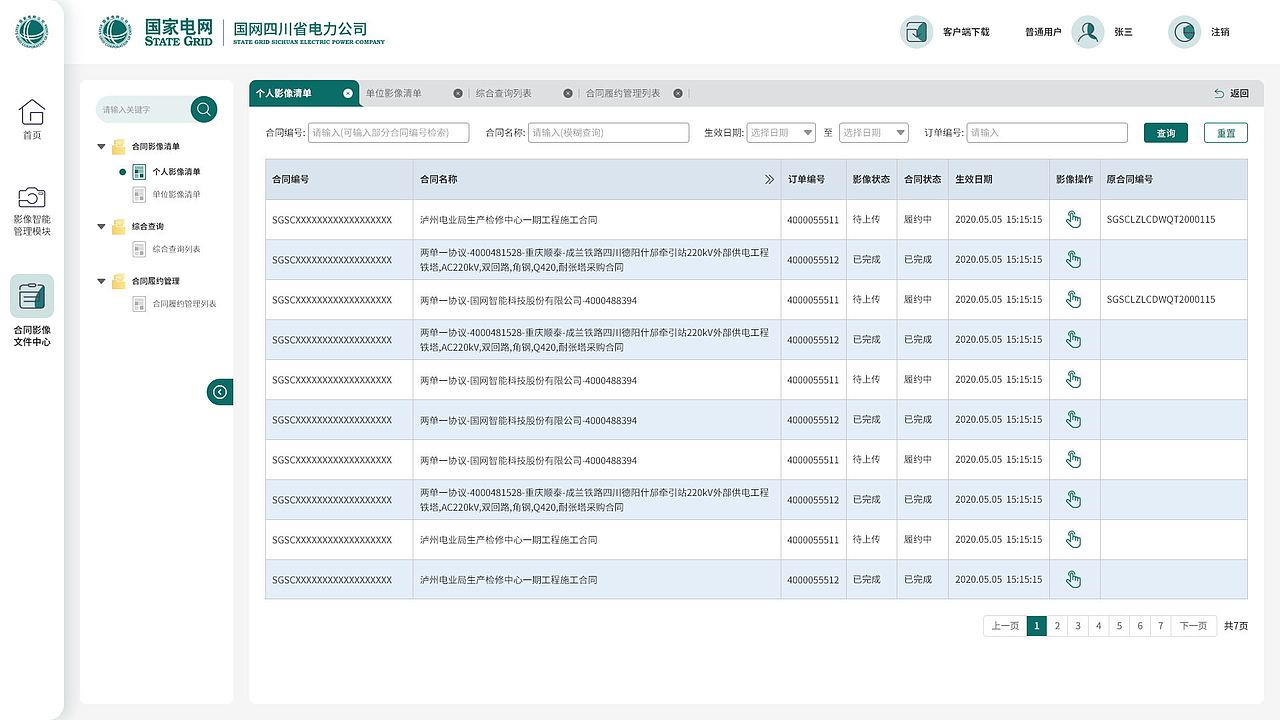Click the State Grid logo in header
Image resolution: width=1280 pixels, height=720 pixels.
point(115,32)
